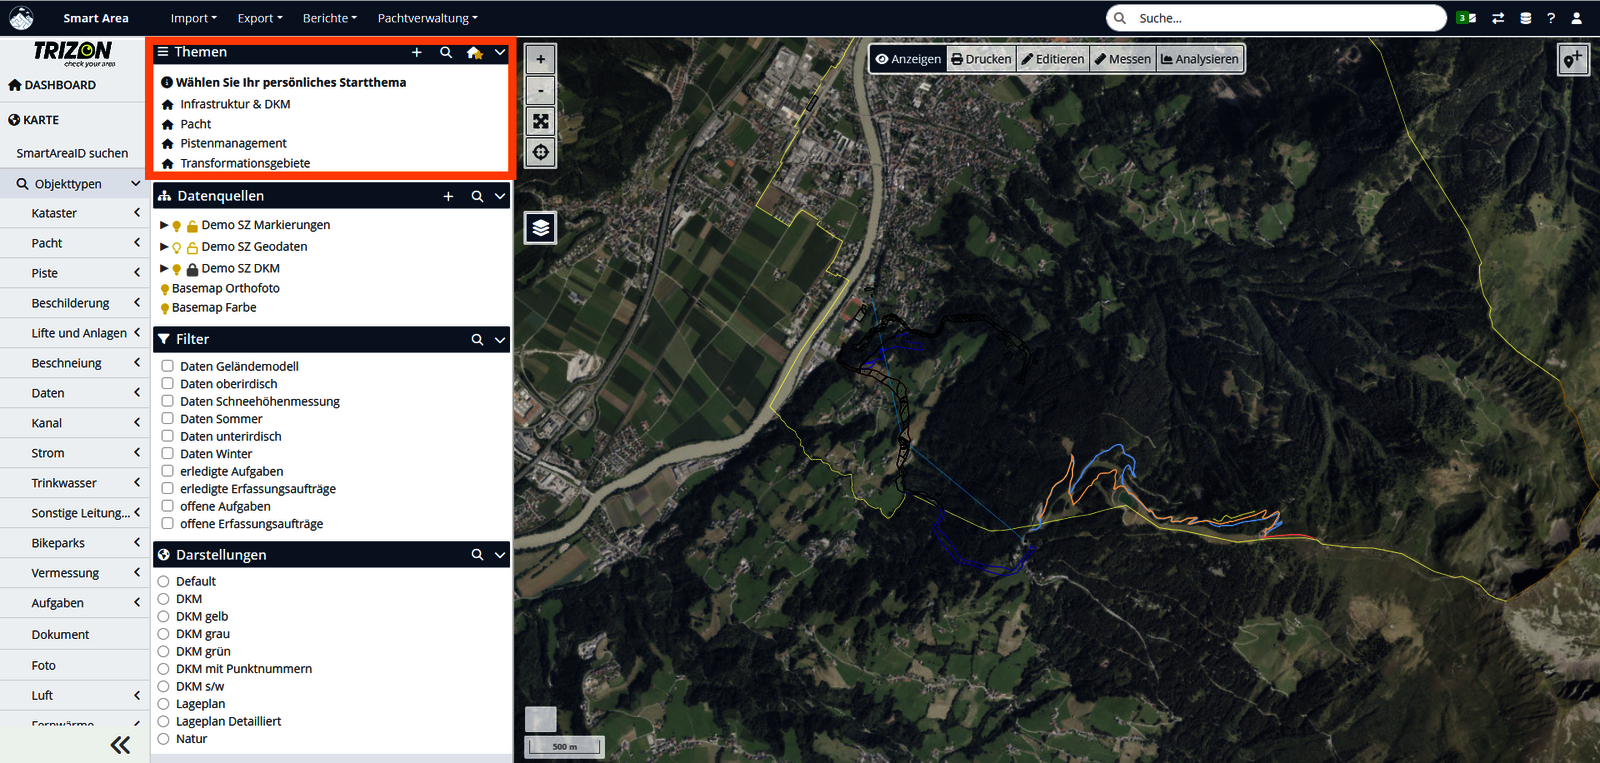Click the search icon in Datenquellen header
Viewport: 1600px width, 763px height.
point(477,197)
